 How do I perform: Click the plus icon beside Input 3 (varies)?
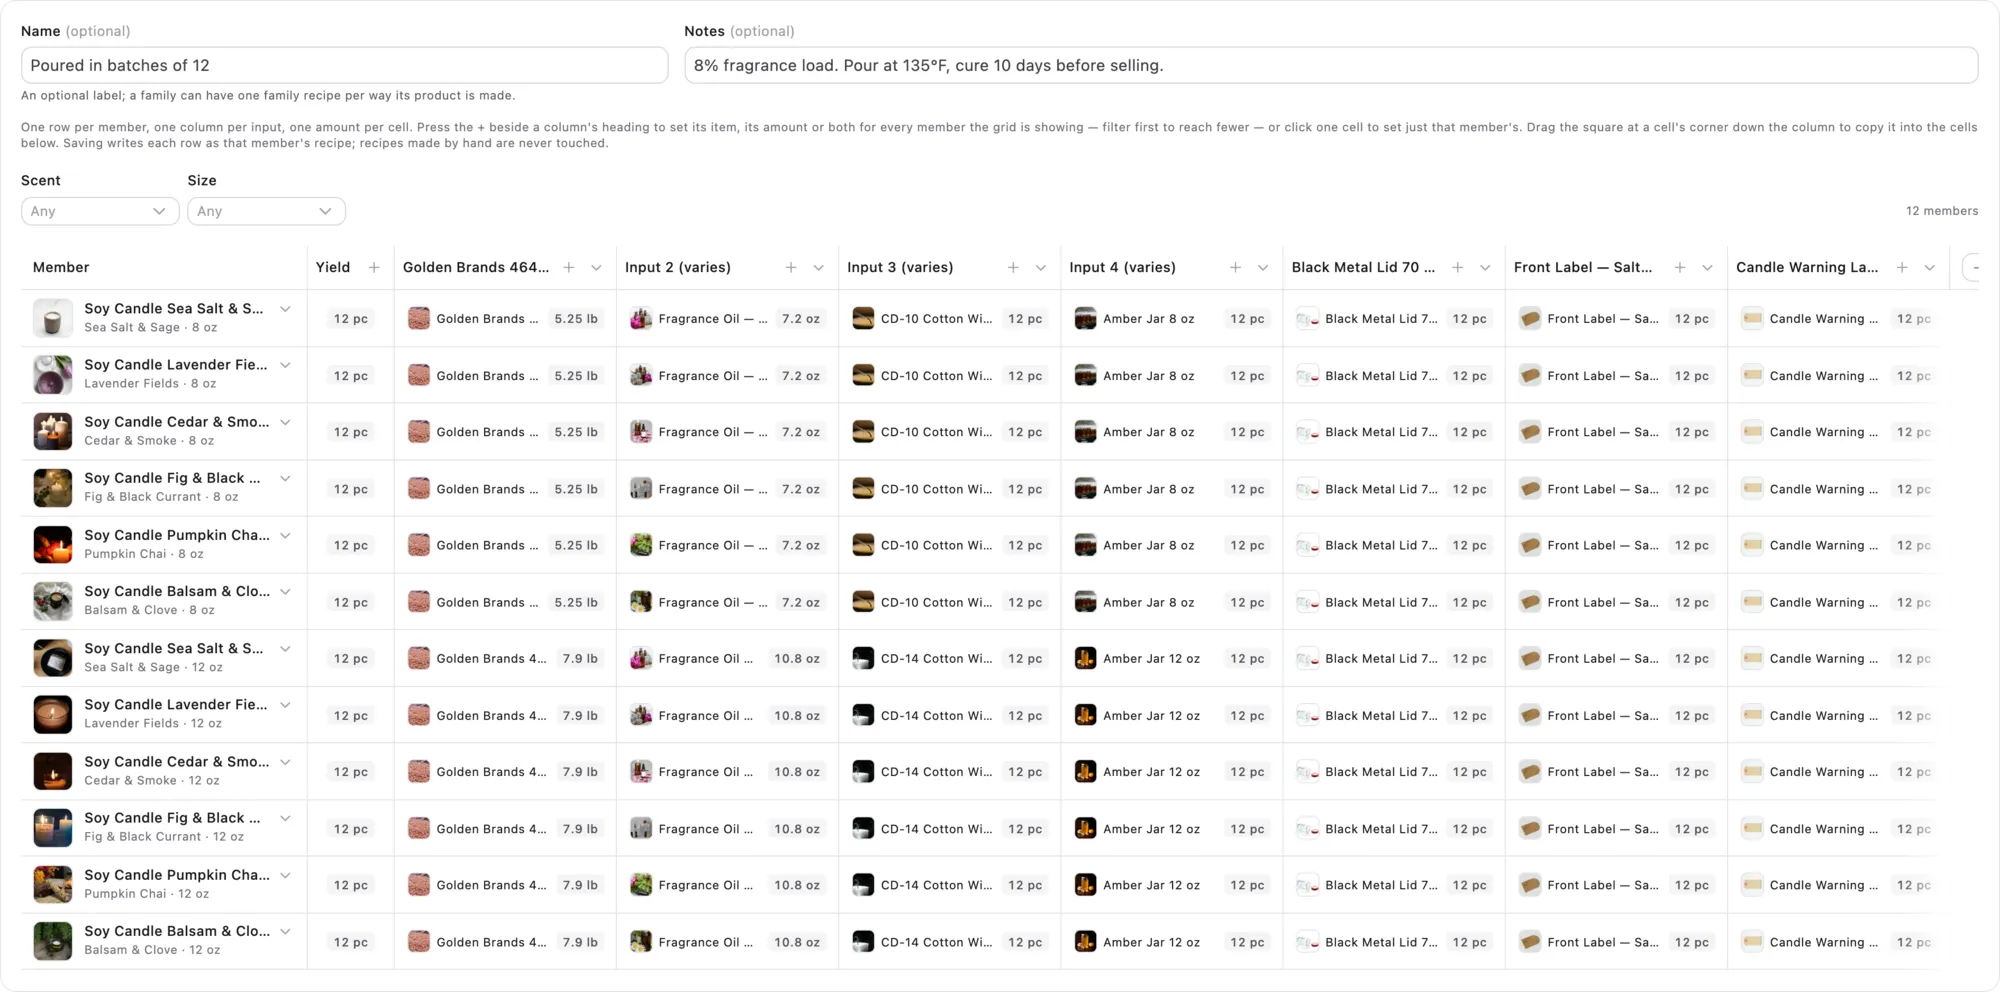[1013, 267]
